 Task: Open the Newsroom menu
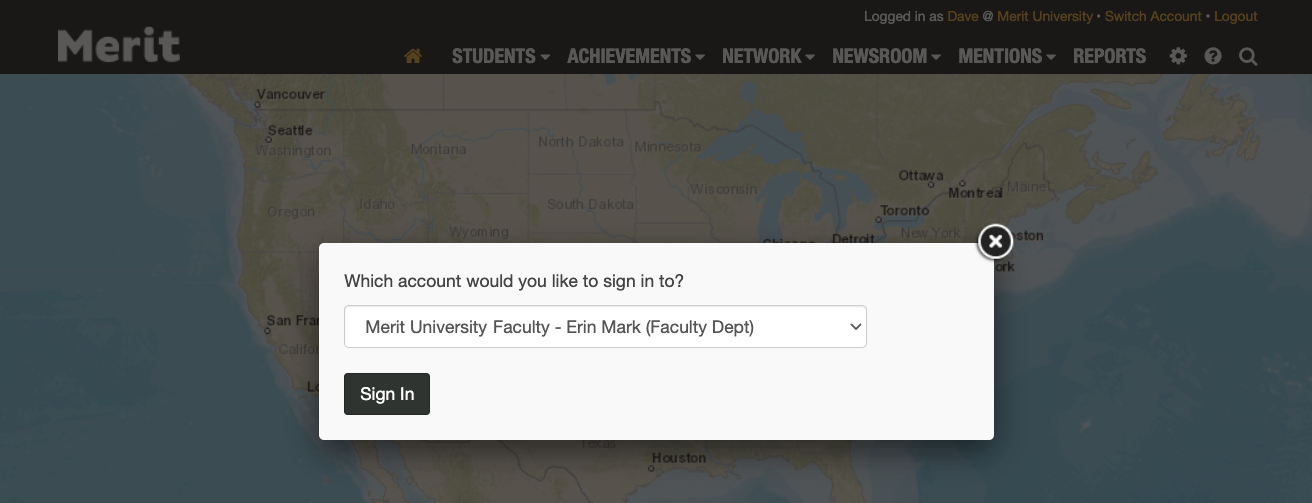click(886, 57)
